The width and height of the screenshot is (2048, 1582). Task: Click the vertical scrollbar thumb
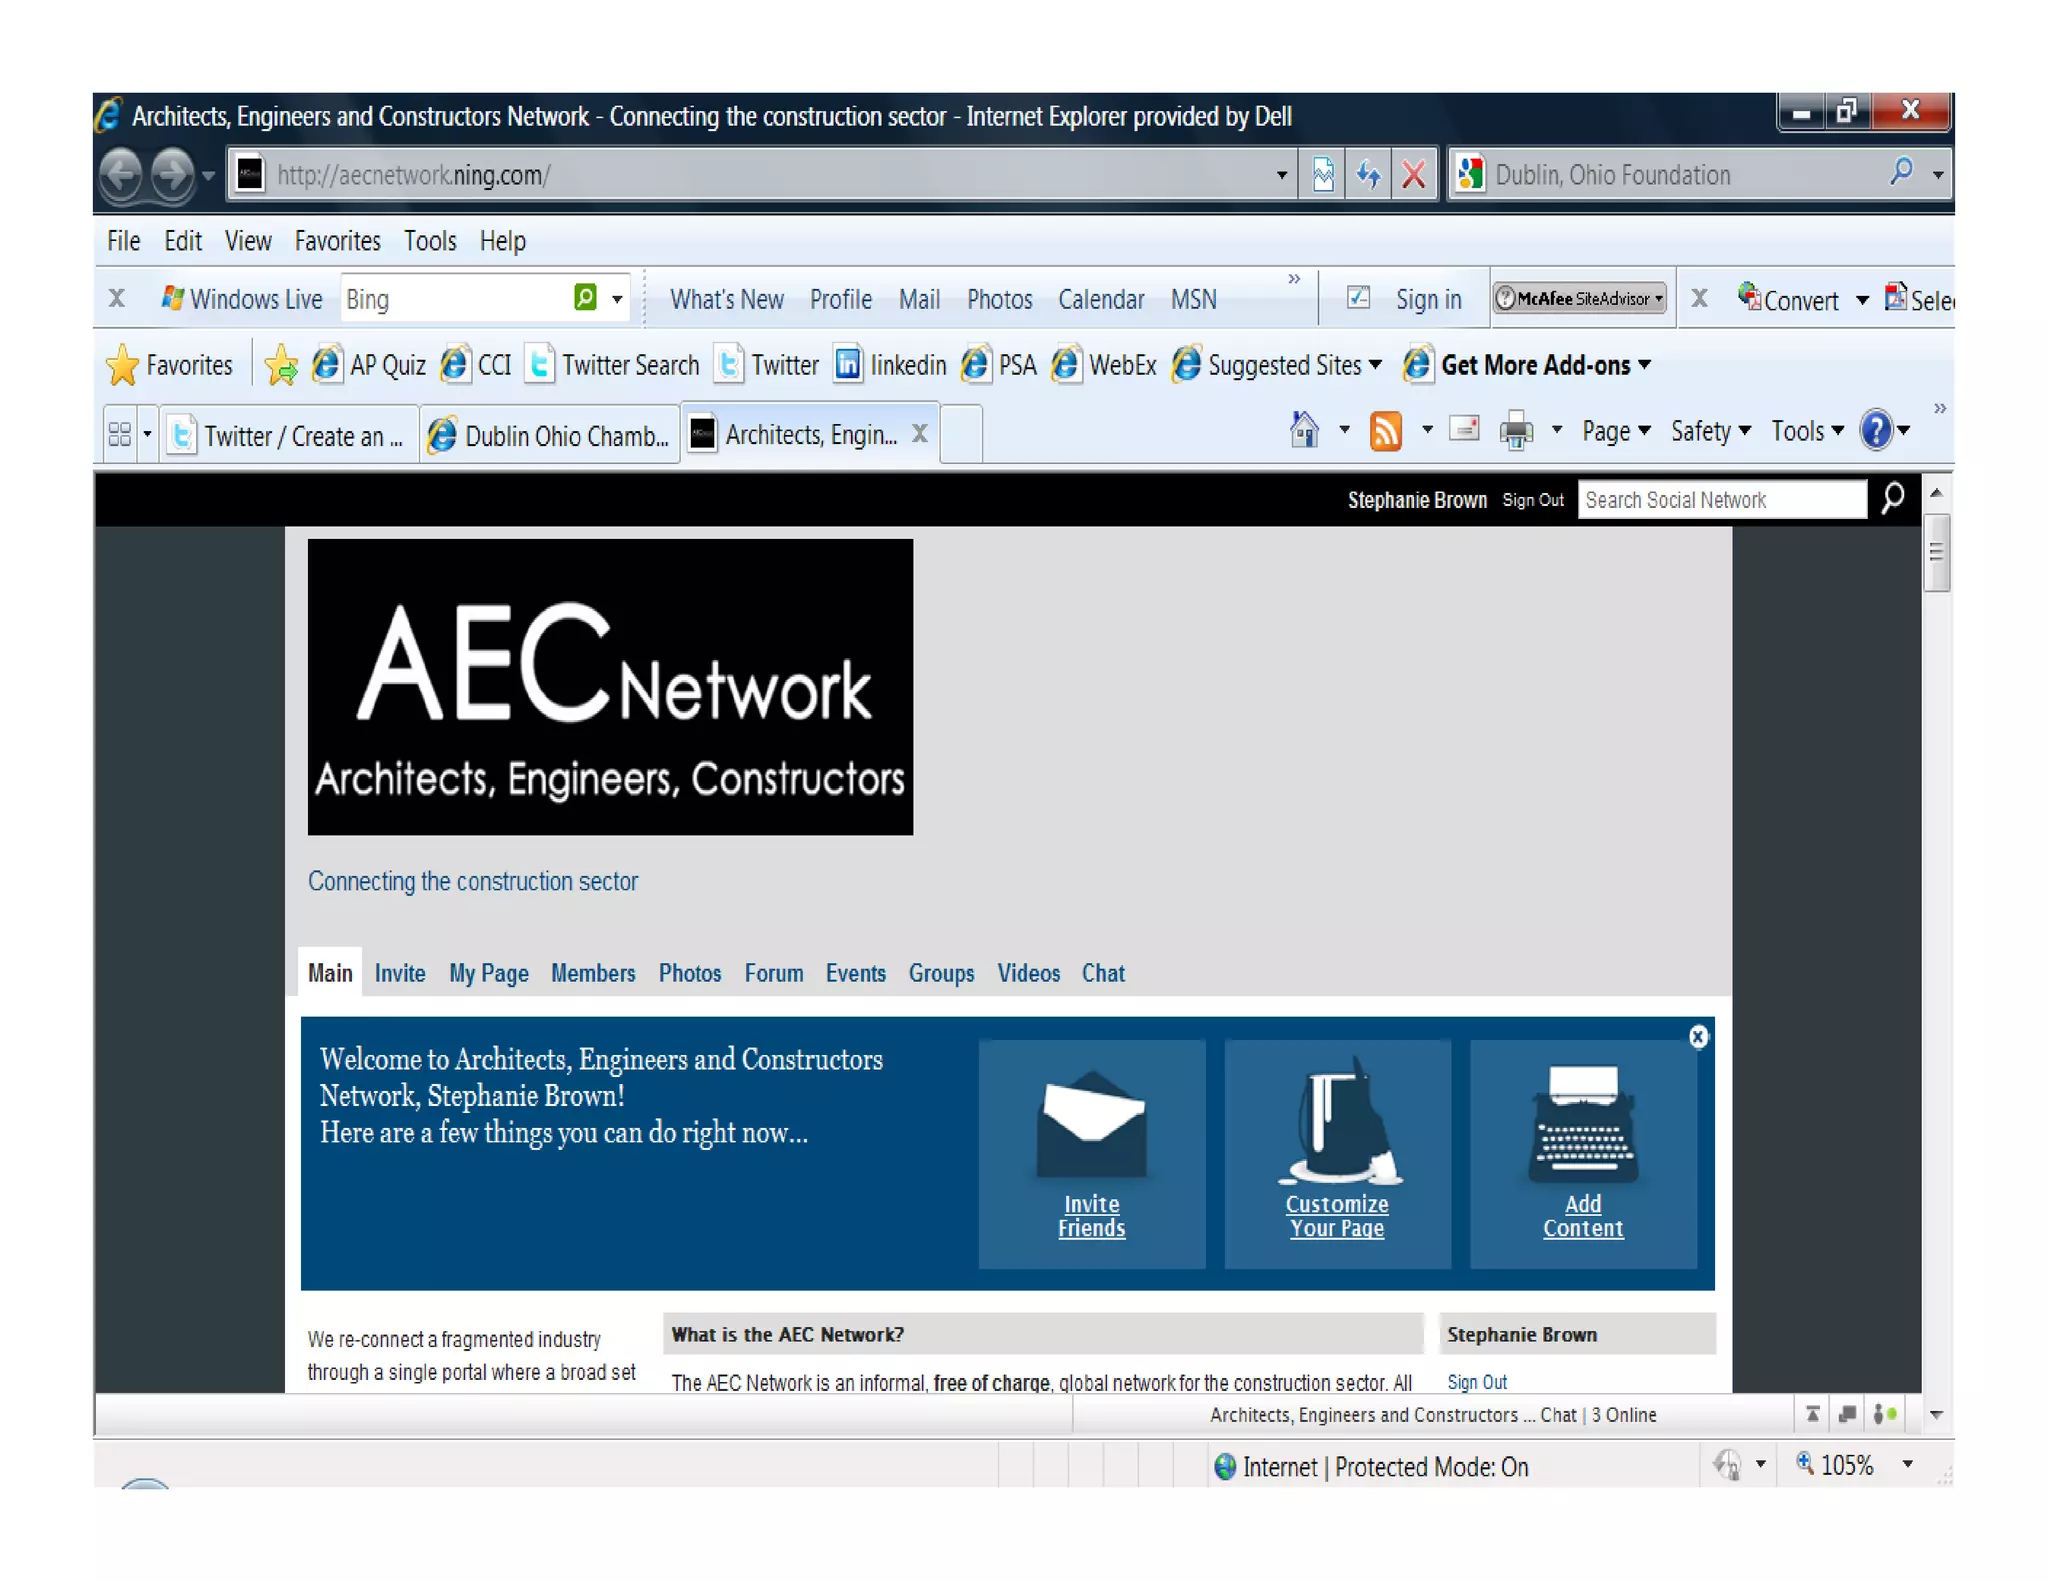click(x=1936, y=552)
